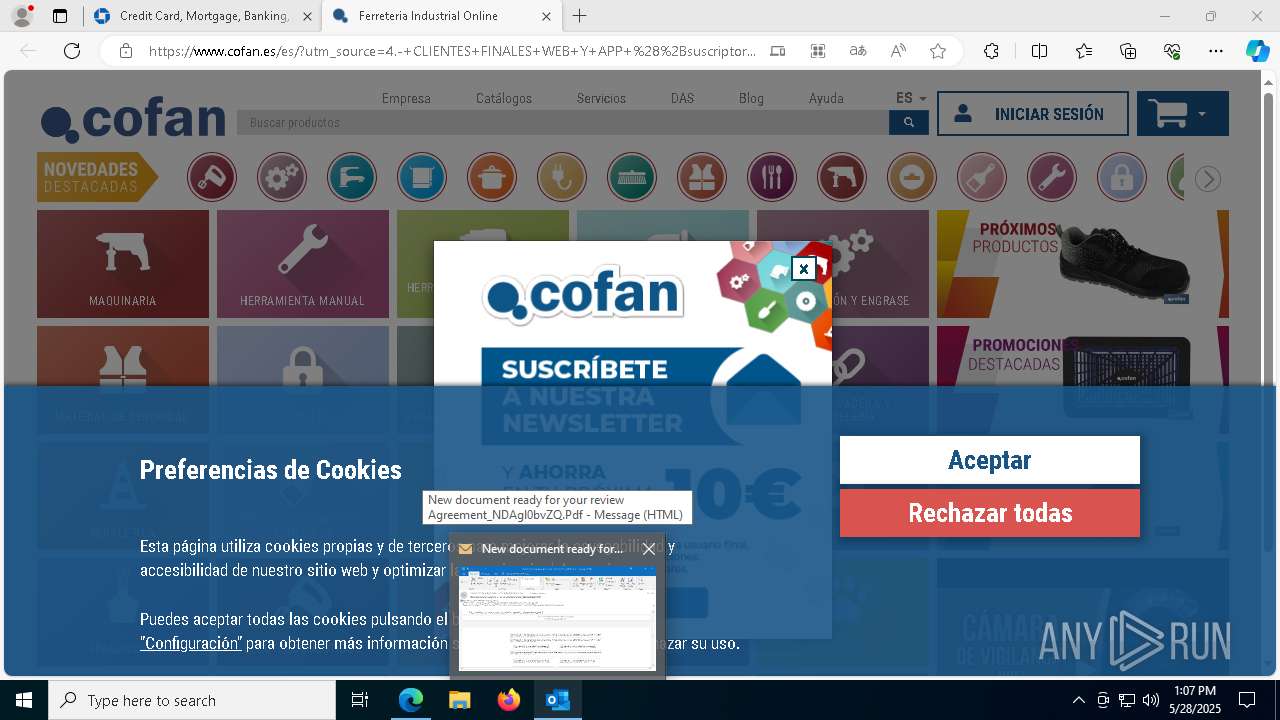Open the Empresa menu

[x=406, y=98]
